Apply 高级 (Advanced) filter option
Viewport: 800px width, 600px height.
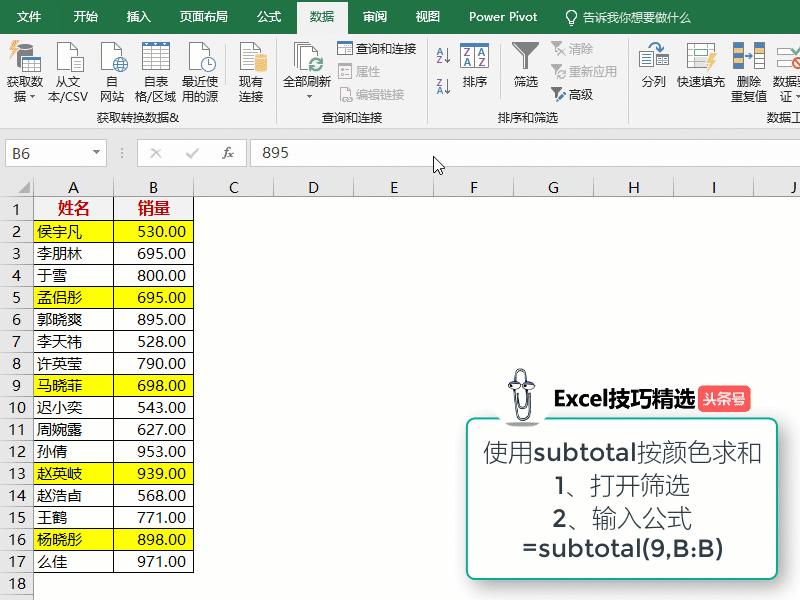575,94
